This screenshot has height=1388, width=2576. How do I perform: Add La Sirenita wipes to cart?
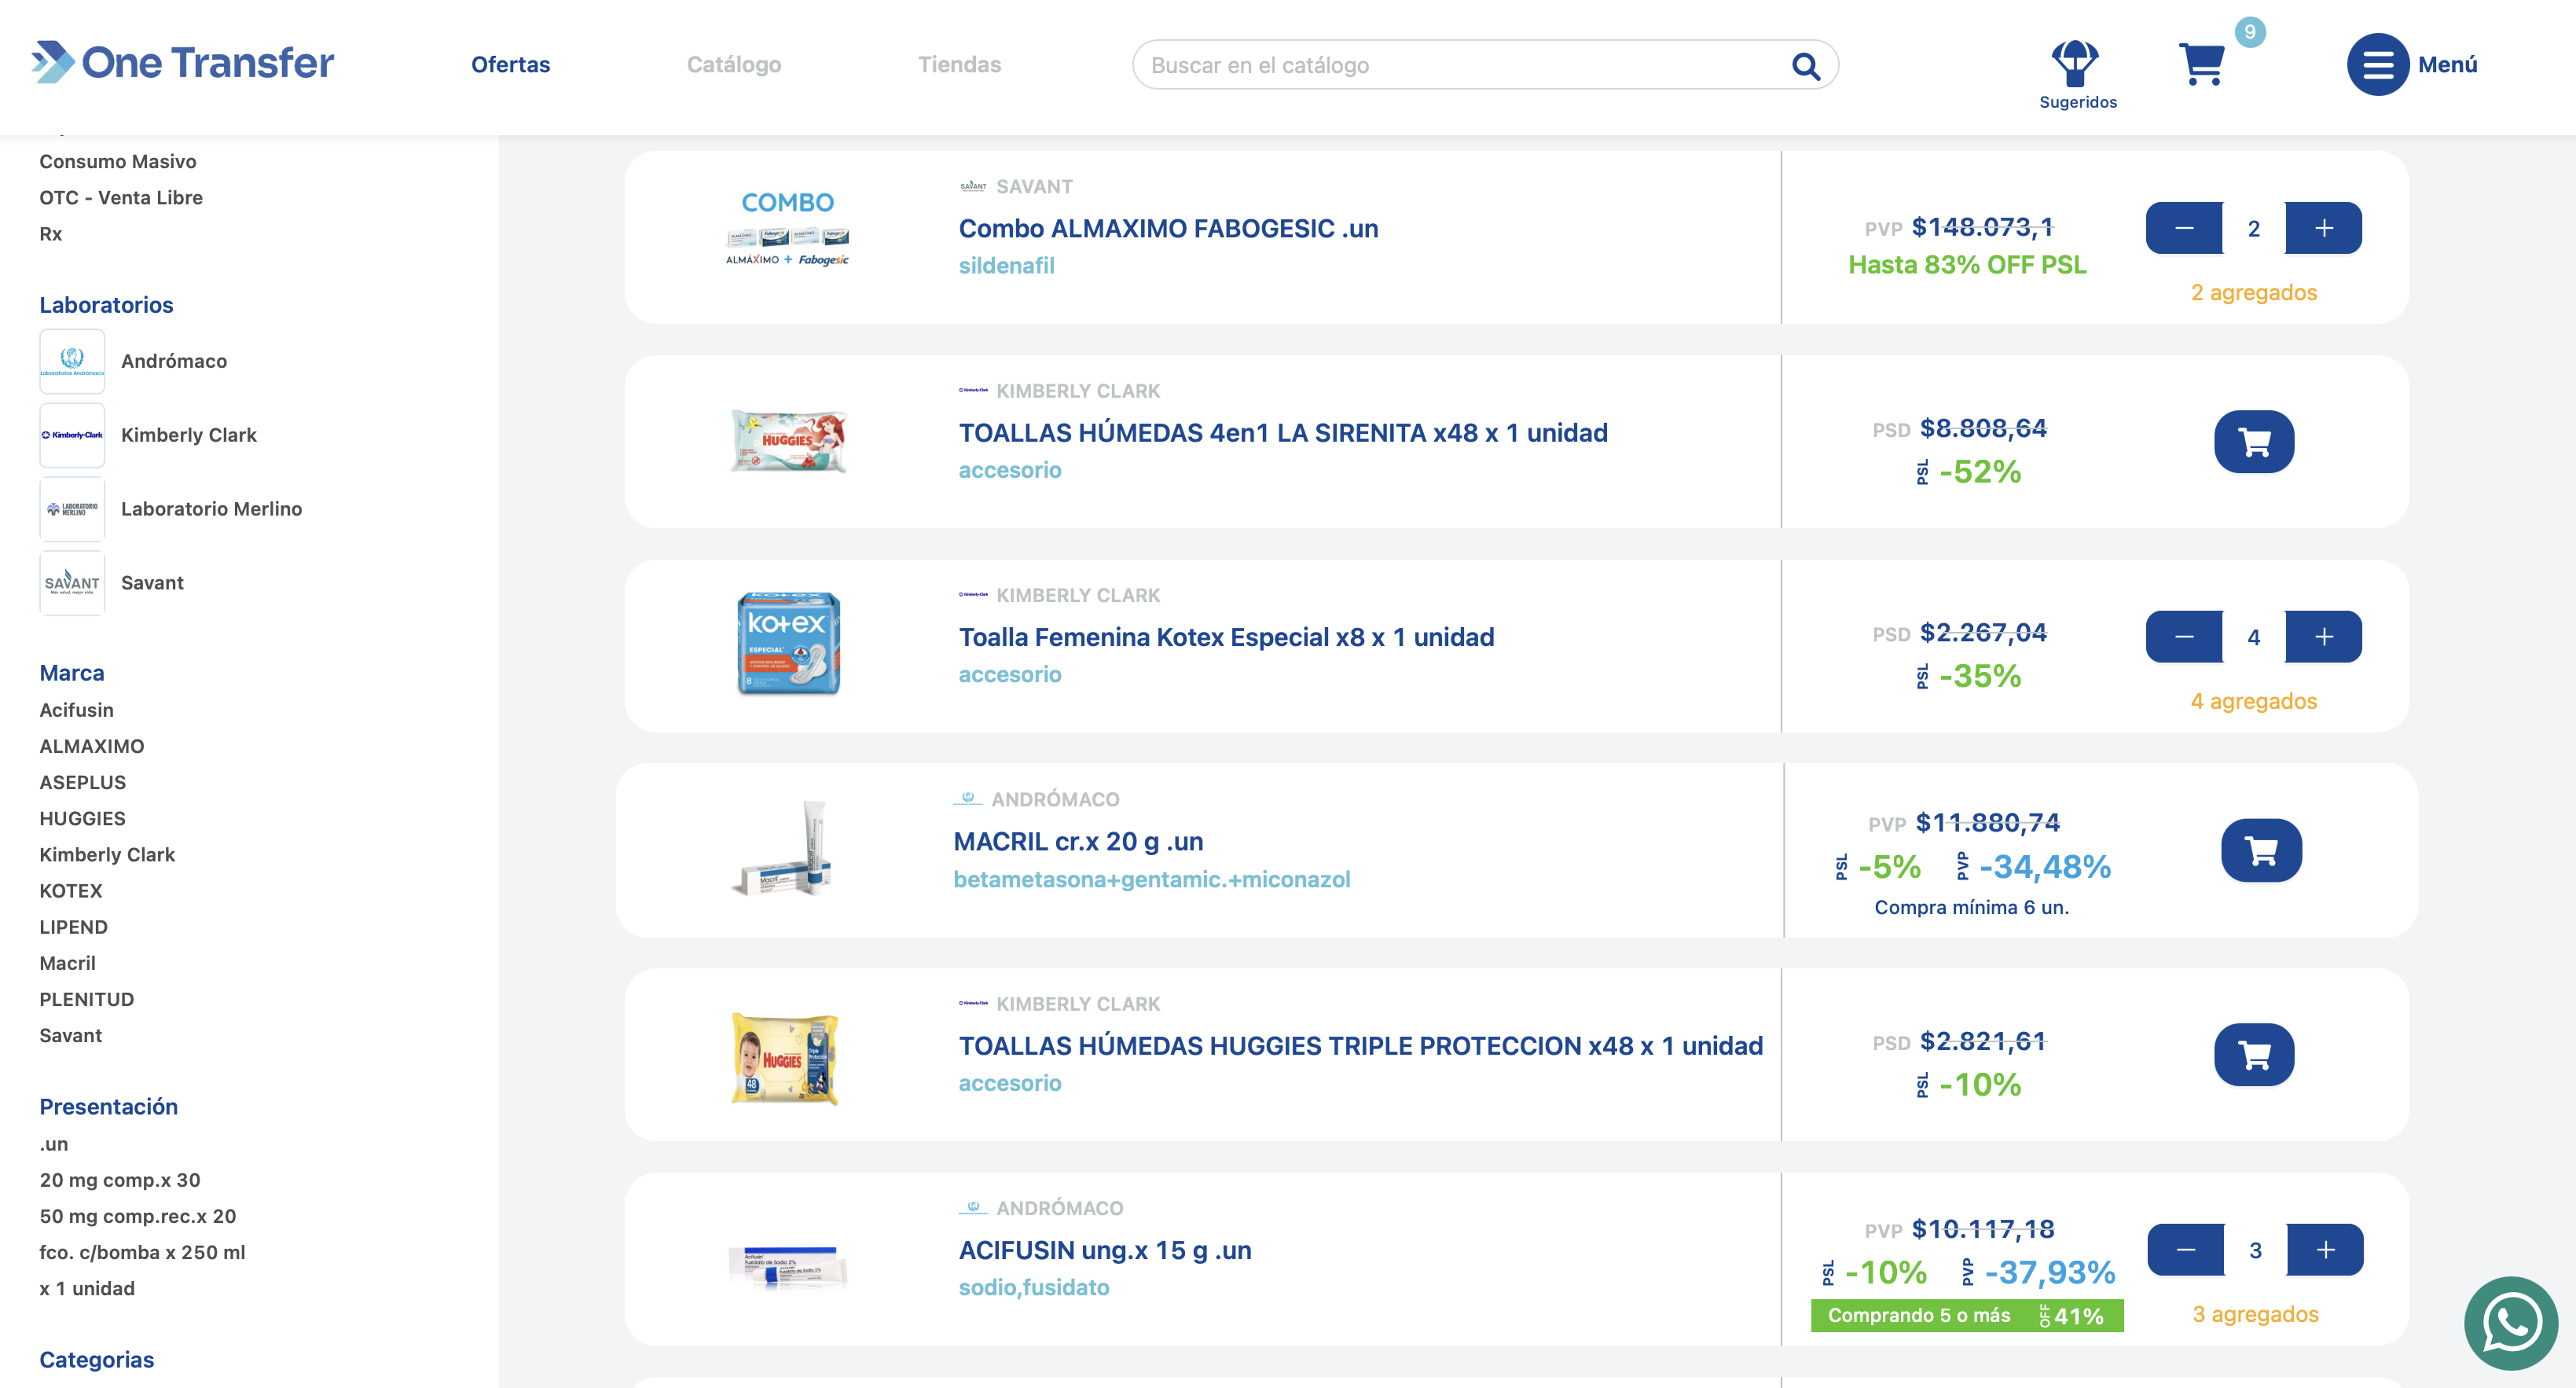2253,441
